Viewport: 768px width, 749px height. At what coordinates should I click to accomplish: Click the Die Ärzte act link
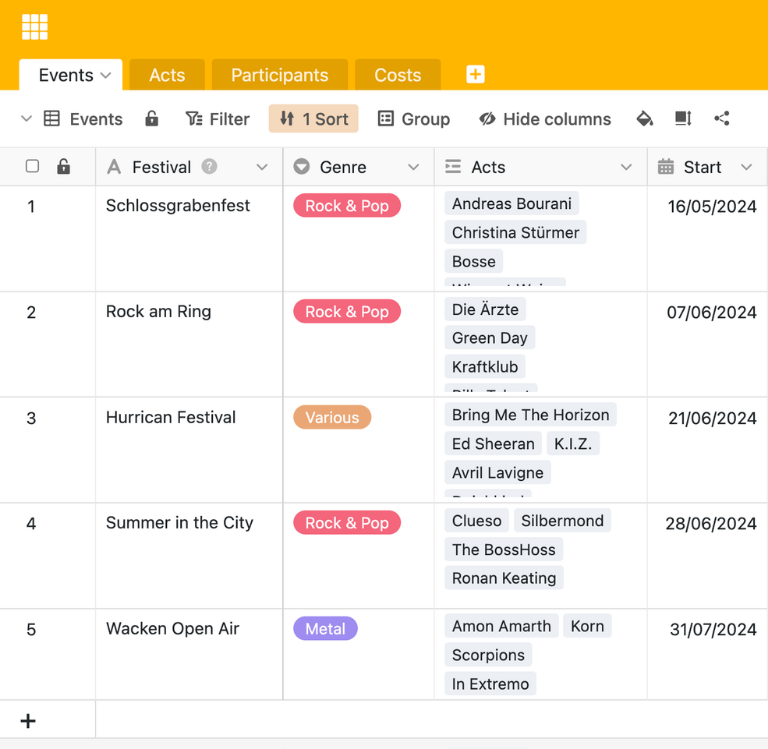click(485, 309)
